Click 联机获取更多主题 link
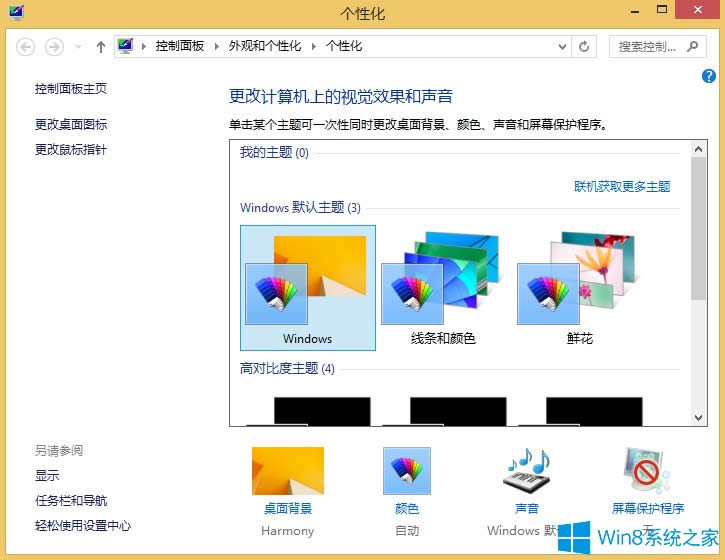The height and width of the screenshot is (560, 725). pos(622,186)
